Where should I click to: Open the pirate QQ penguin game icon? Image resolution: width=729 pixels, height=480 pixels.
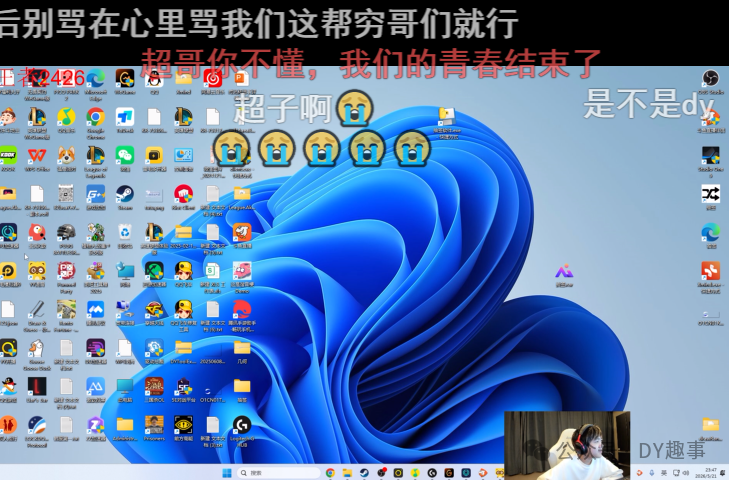8,391
